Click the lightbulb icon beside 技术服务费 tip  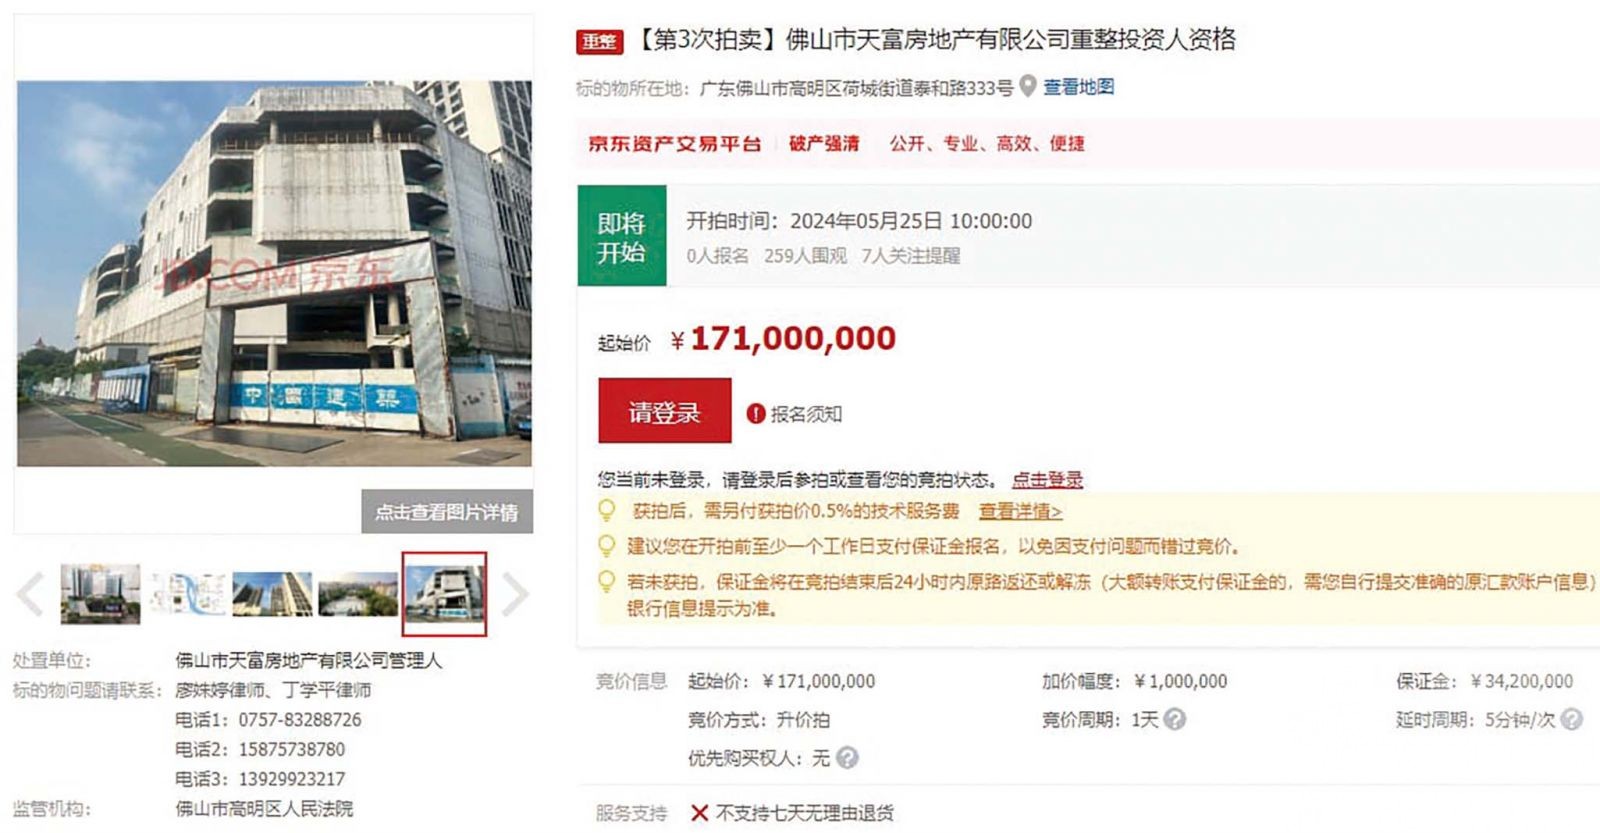[x=606, y=510]
